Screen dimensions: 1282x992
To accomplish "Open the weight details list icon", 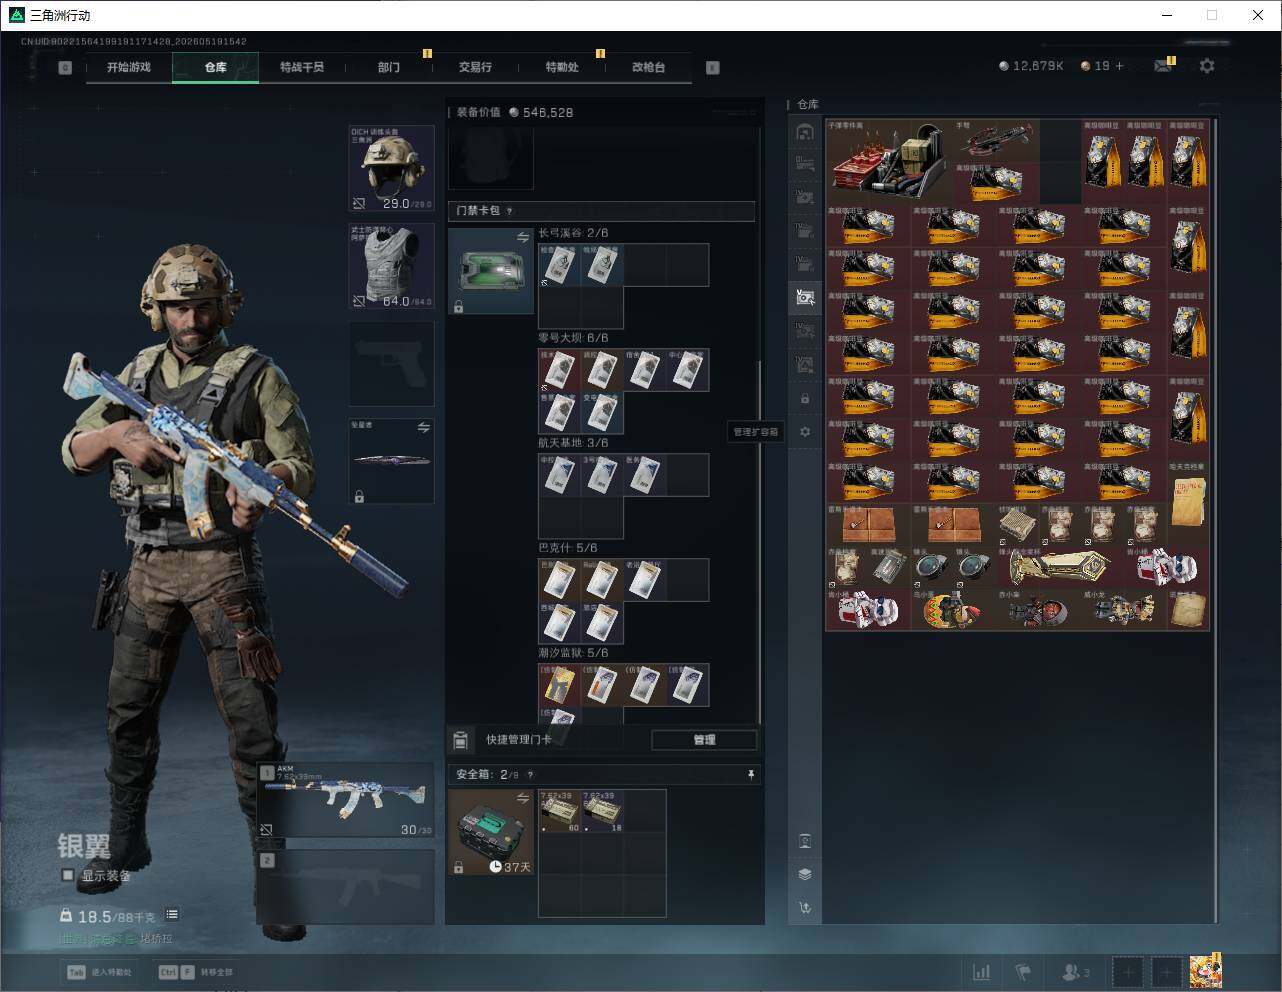I will pos(172,914).
